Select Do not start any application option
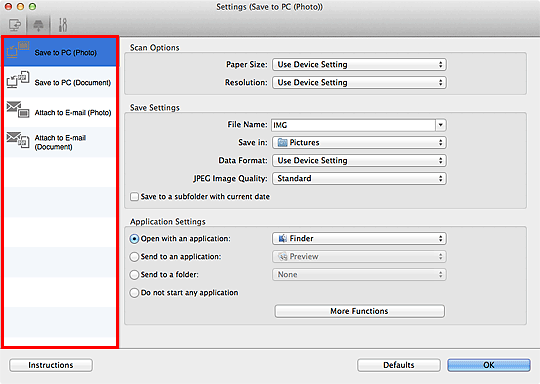The height and width of the screenshot is (384, 540). click(134, 293)
